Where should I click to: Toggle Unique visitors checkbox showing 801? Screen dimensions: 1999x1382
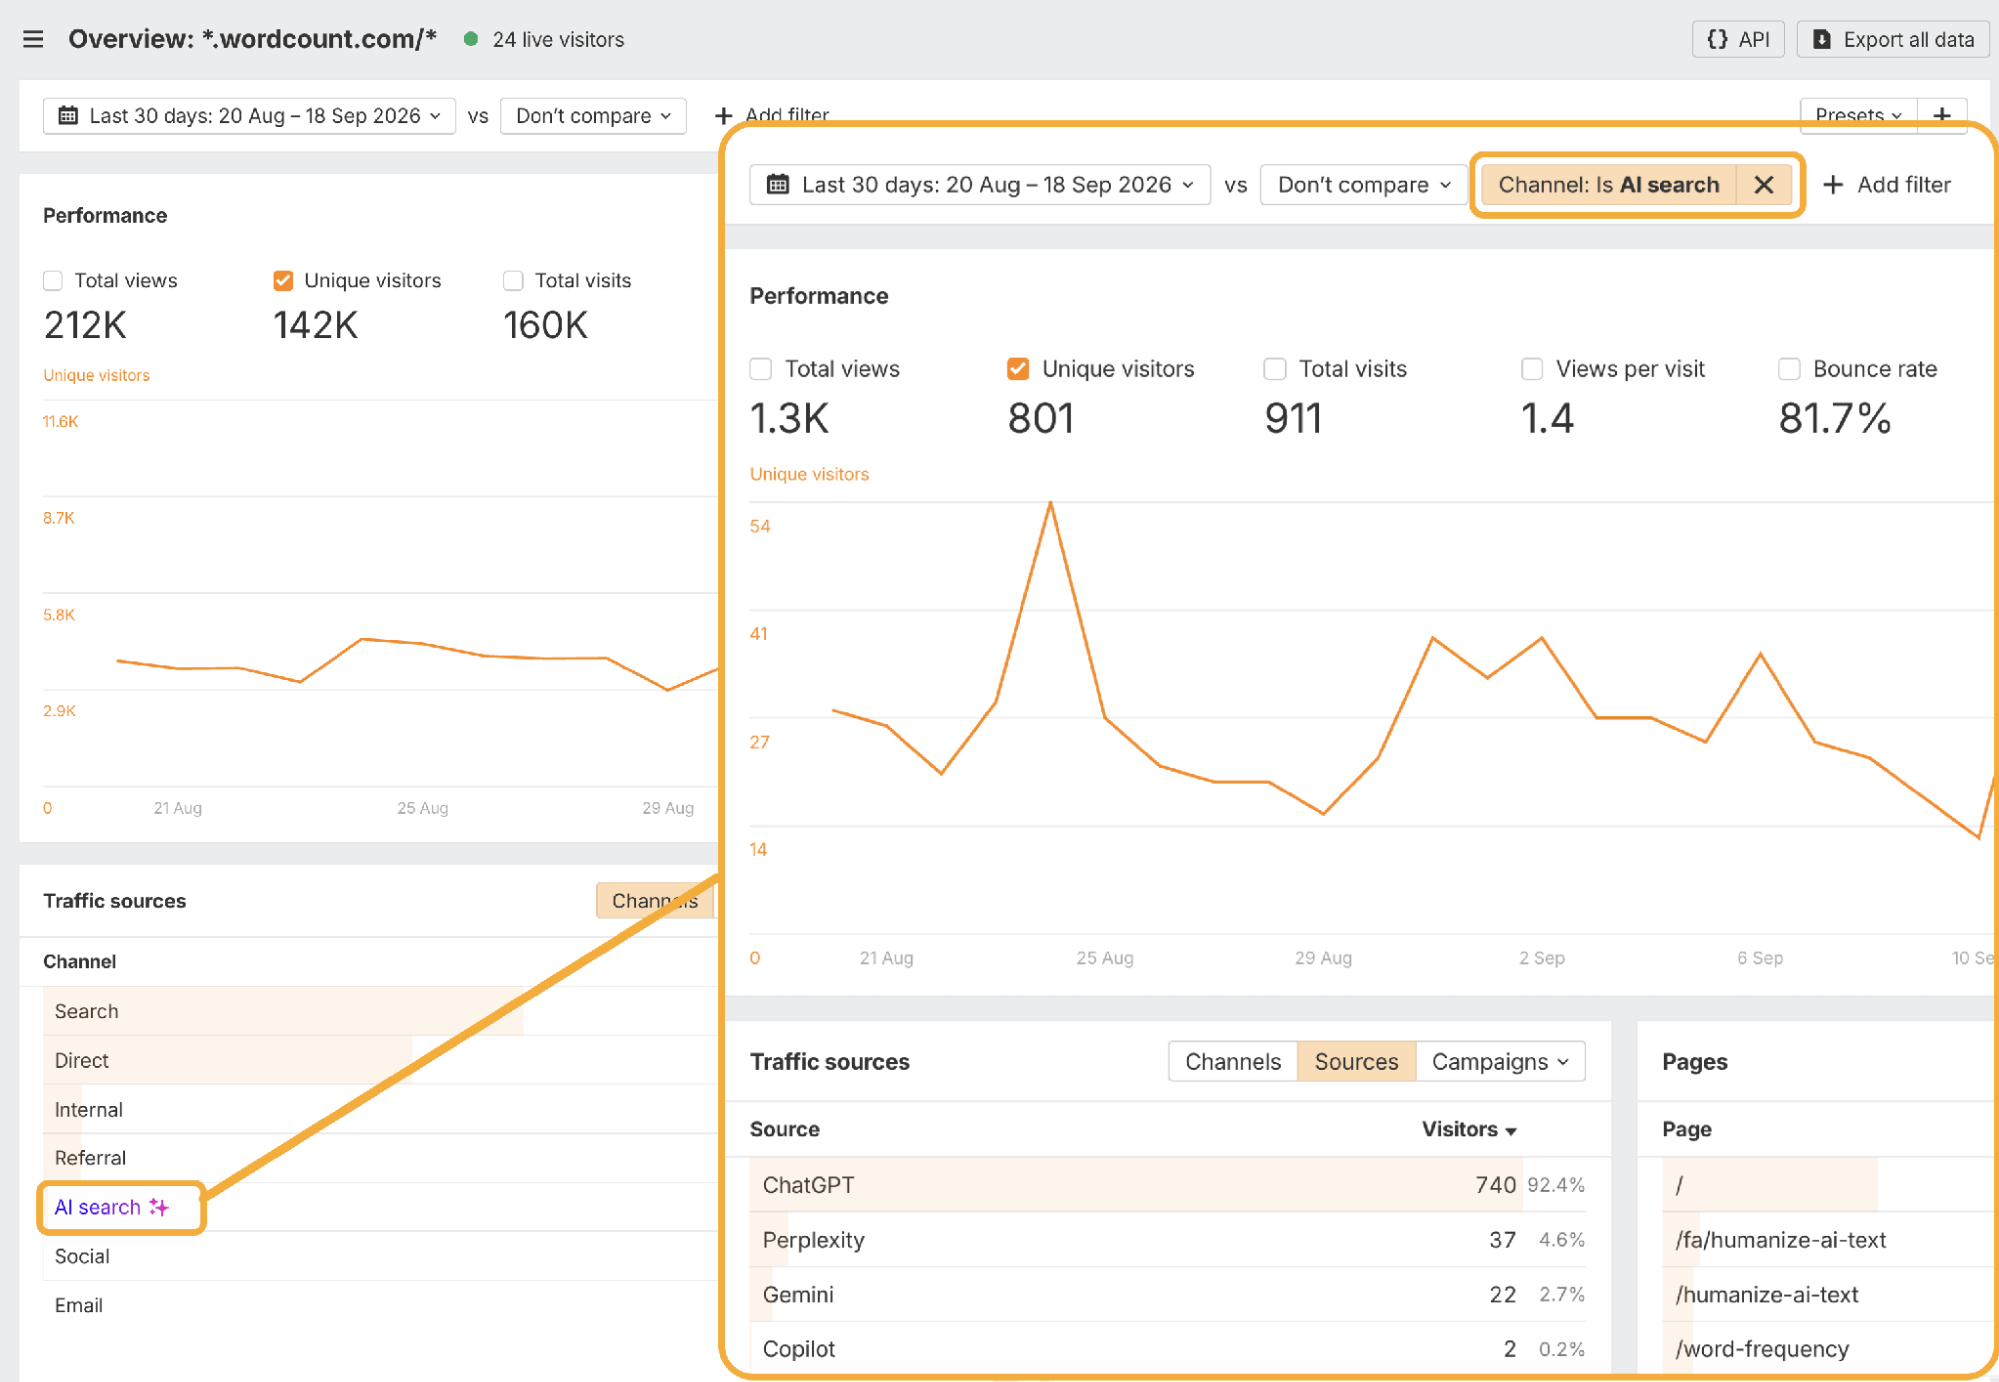1018,369
